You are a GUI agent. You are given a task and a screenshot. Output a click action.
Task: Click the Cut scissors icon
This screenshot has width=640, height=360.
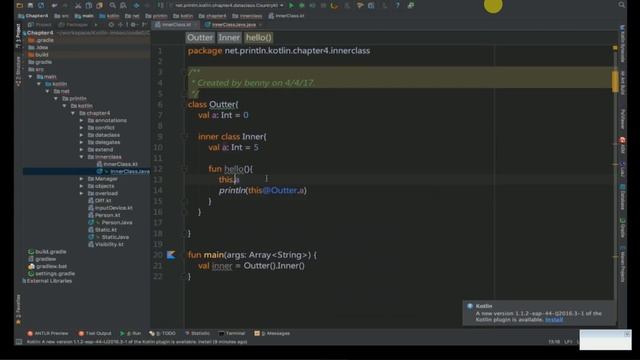click(x=78, y=5)
